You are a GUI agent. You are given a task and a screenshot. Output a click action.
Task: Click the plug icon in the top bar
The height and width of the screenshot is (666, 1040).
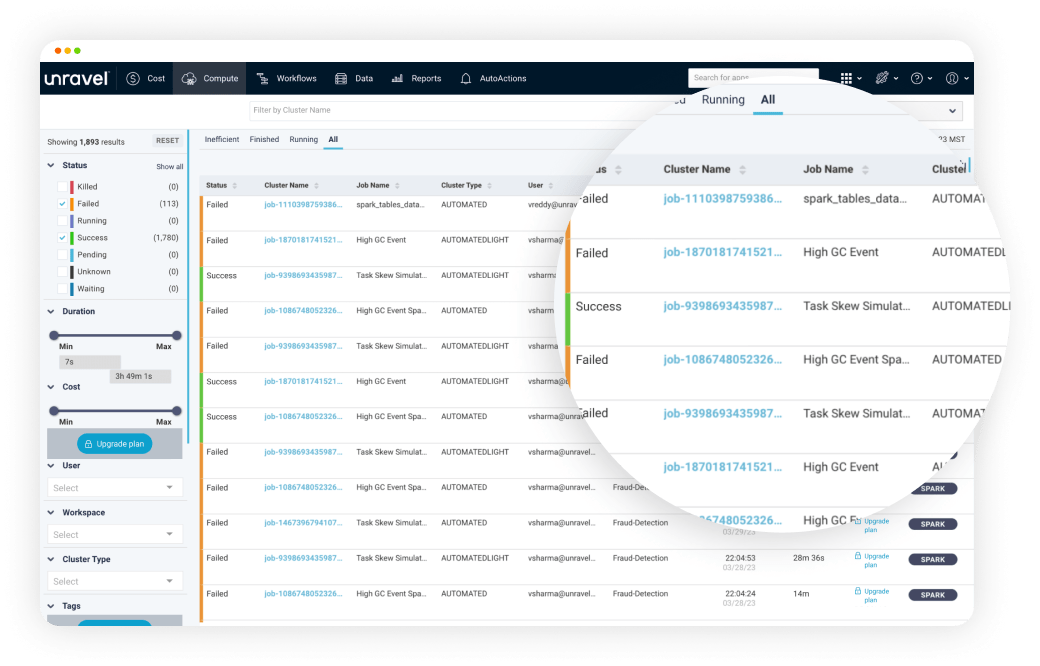click(x=881, y=78)
